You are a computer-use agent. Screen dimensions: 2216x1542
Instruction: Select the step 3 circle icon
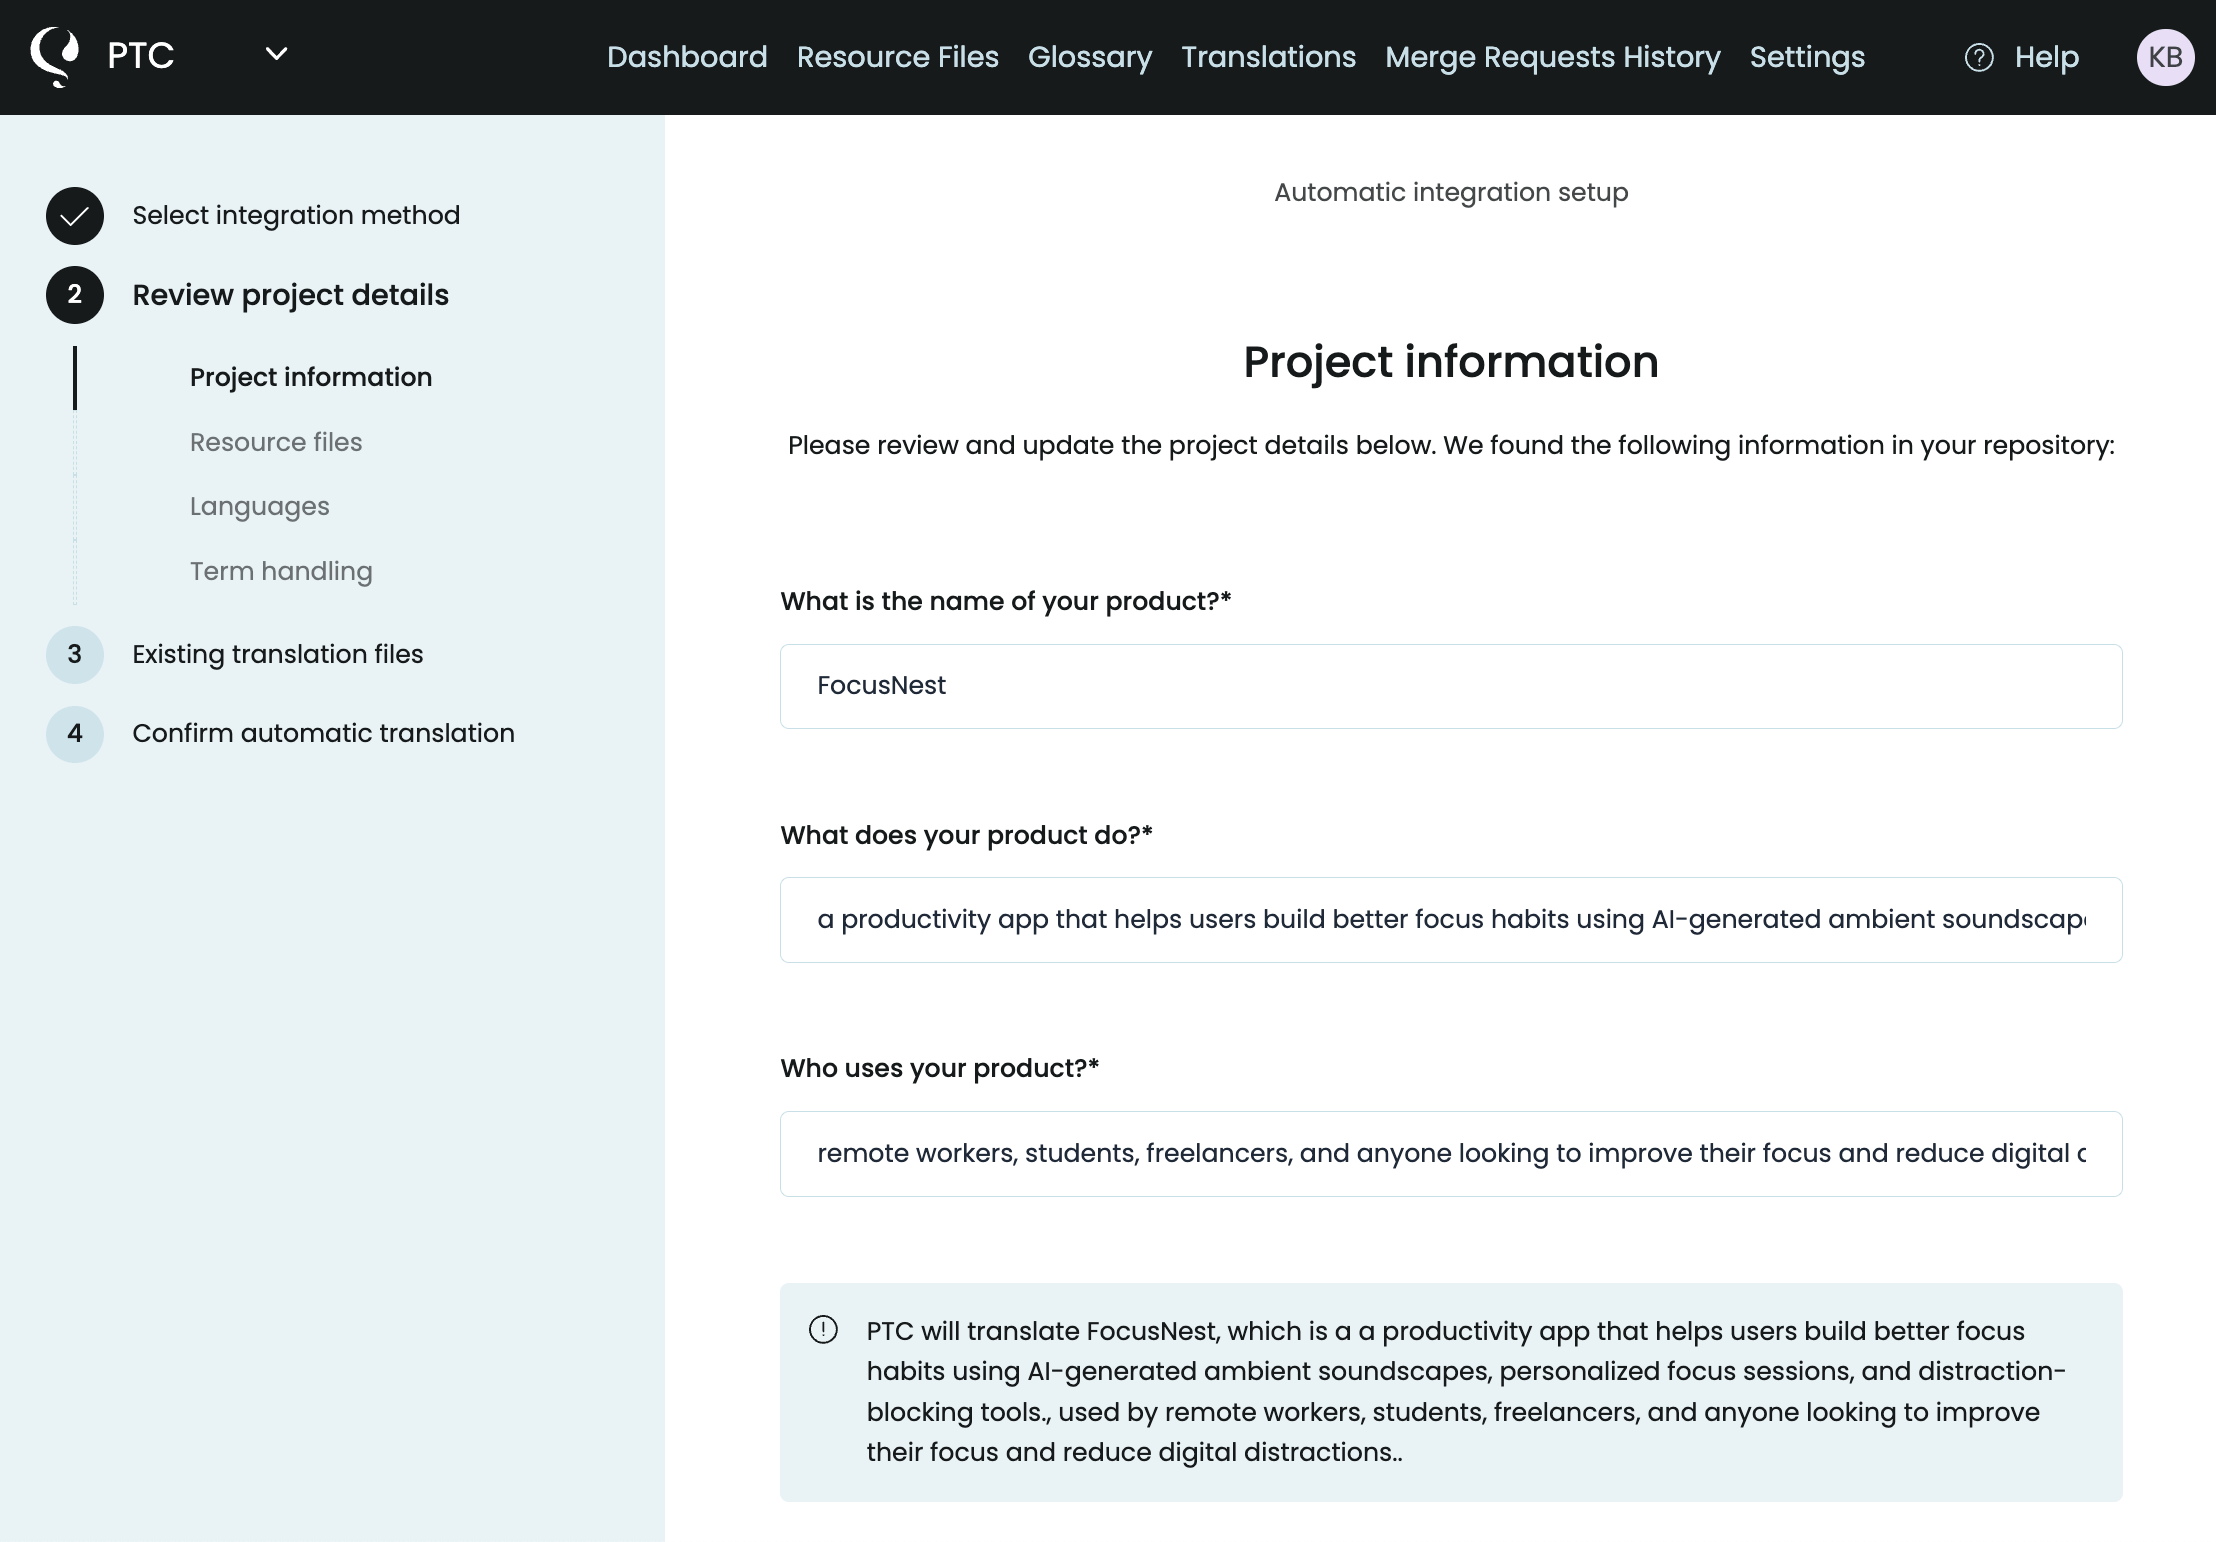tap(75, 655)
